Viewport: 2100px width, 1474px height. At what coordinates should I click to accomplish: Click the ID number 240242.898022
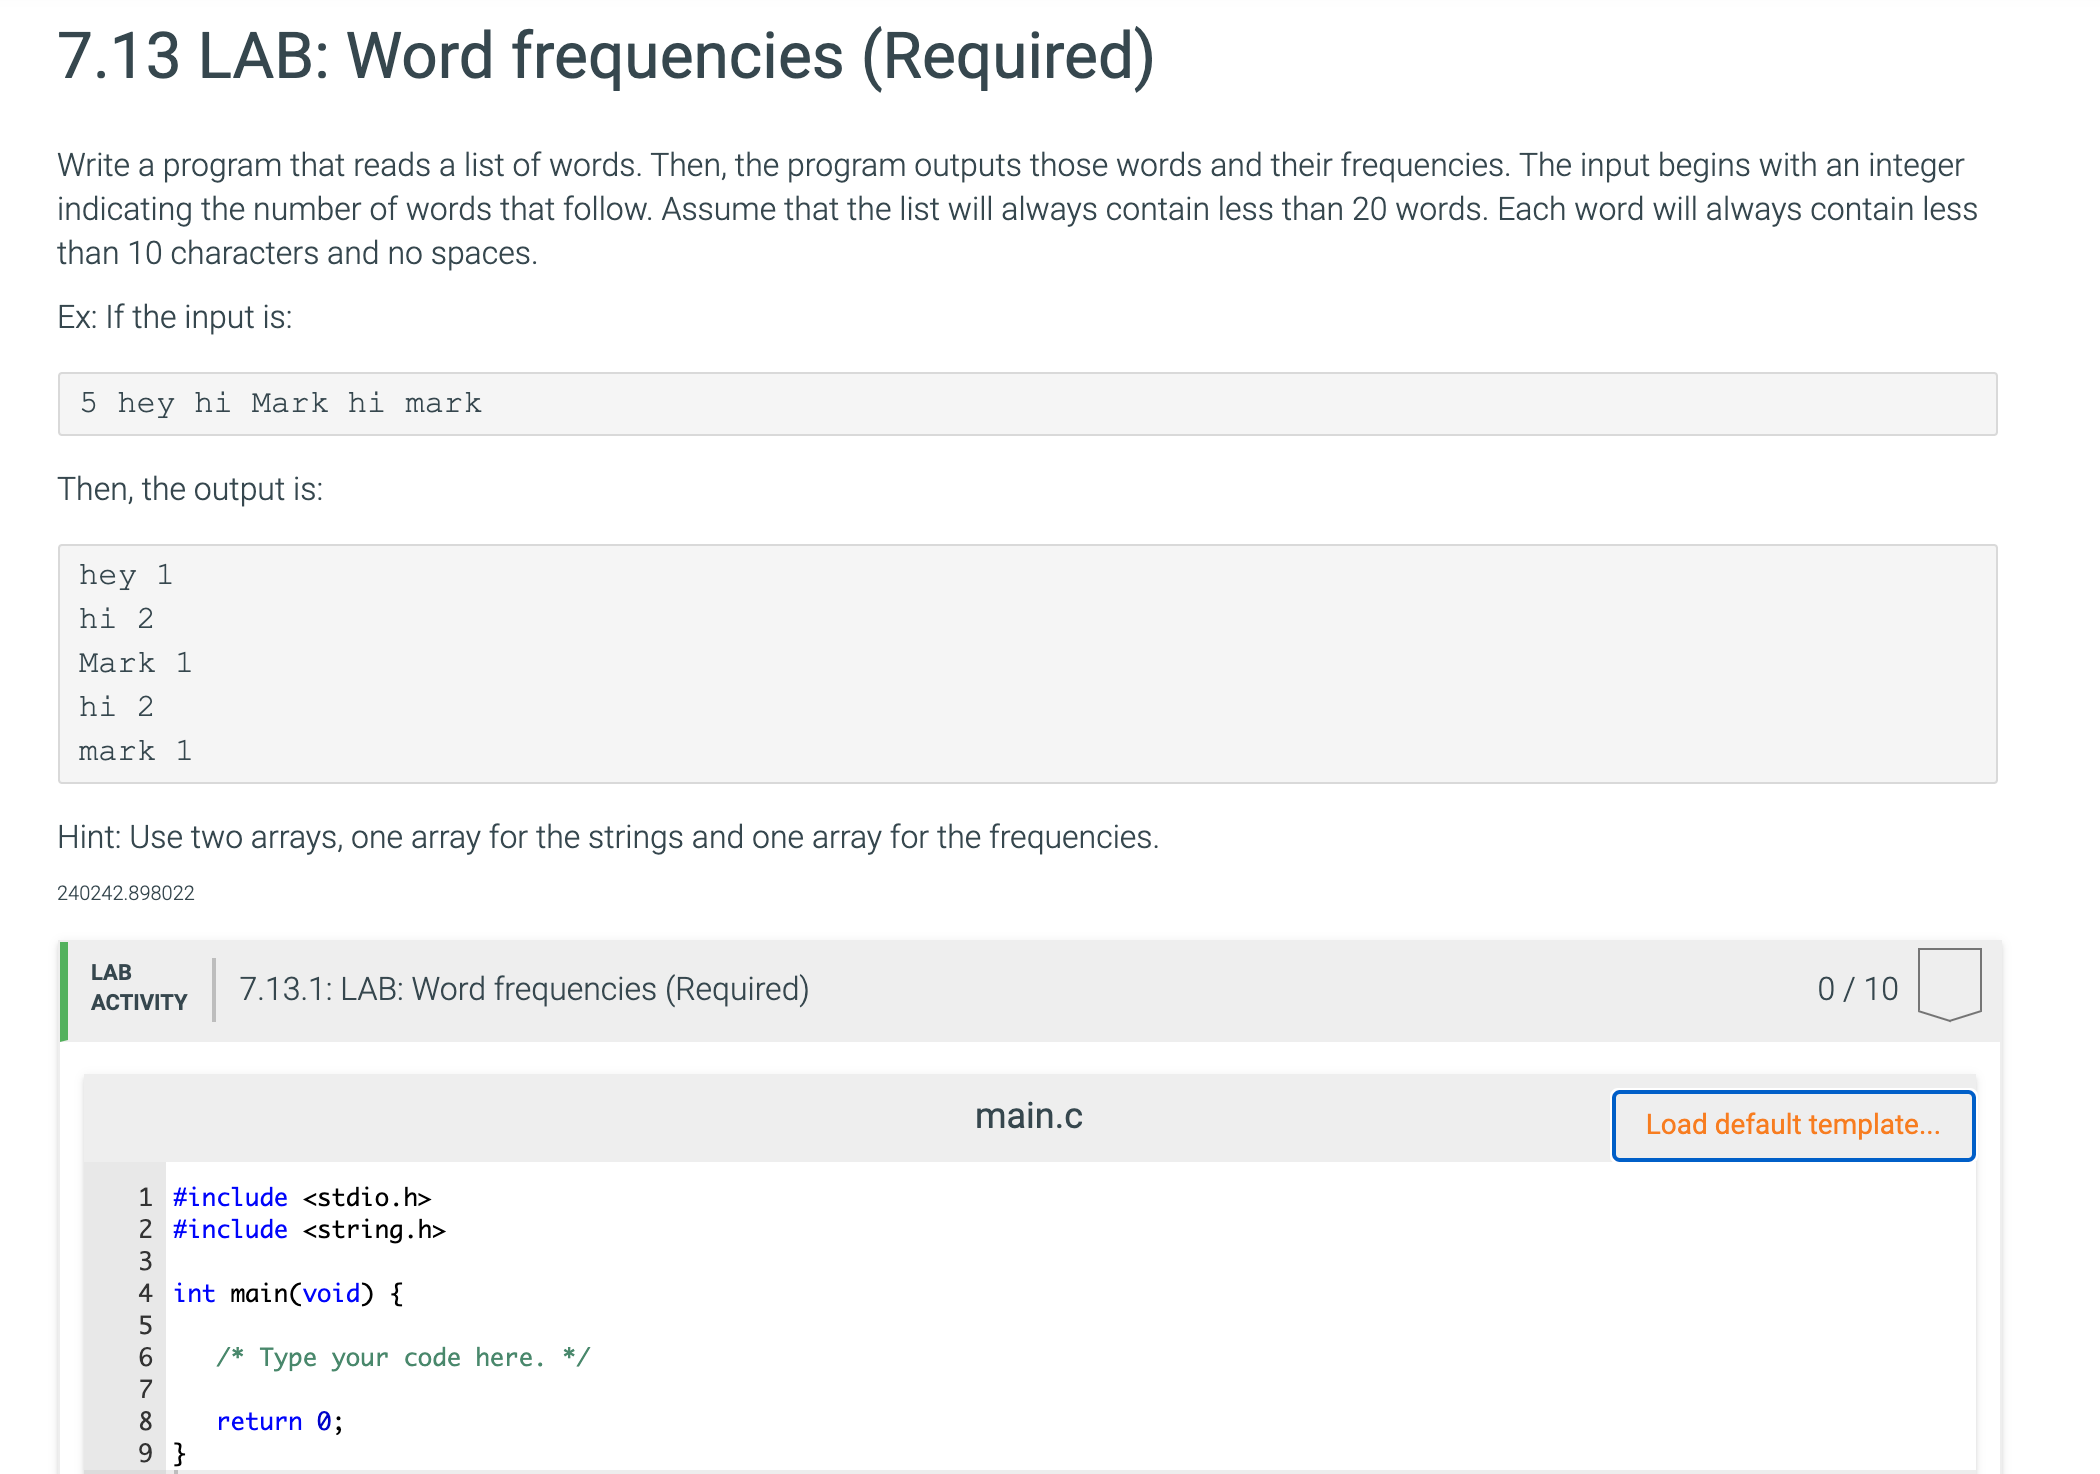coord(125,893)
